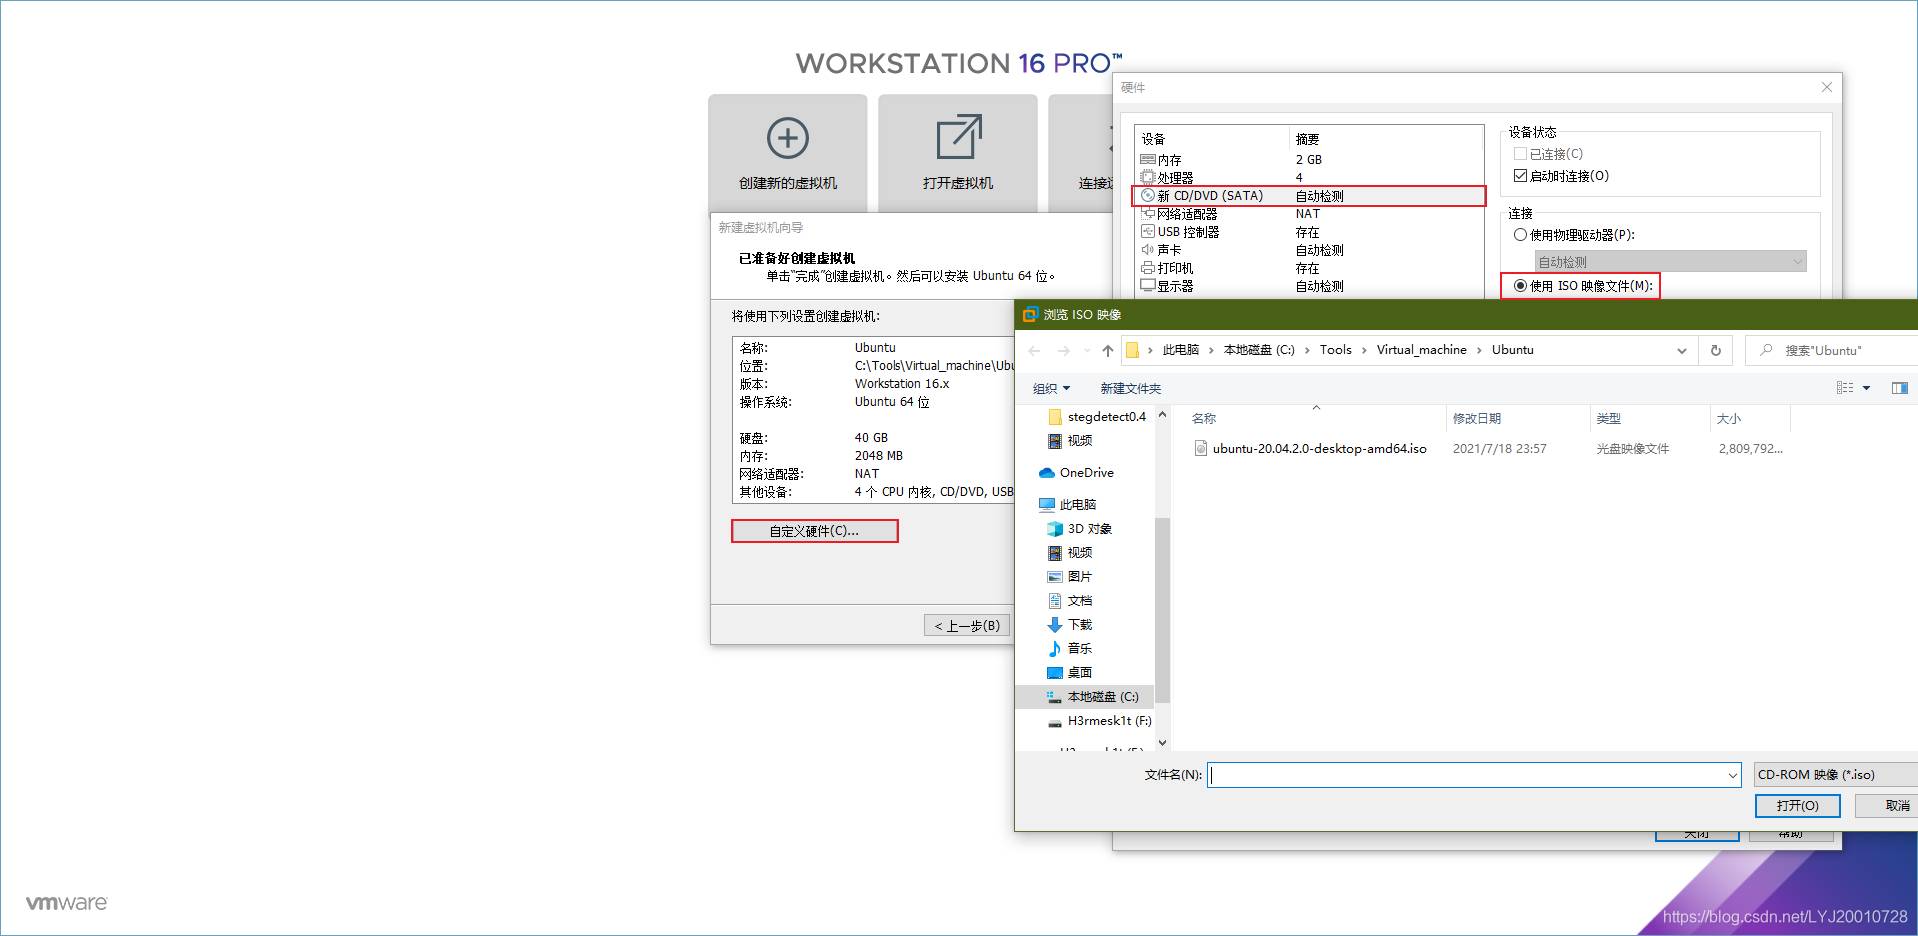1918x936 pixels.
Task: Toggle the preview pane icon
Action: [1900, 388]
